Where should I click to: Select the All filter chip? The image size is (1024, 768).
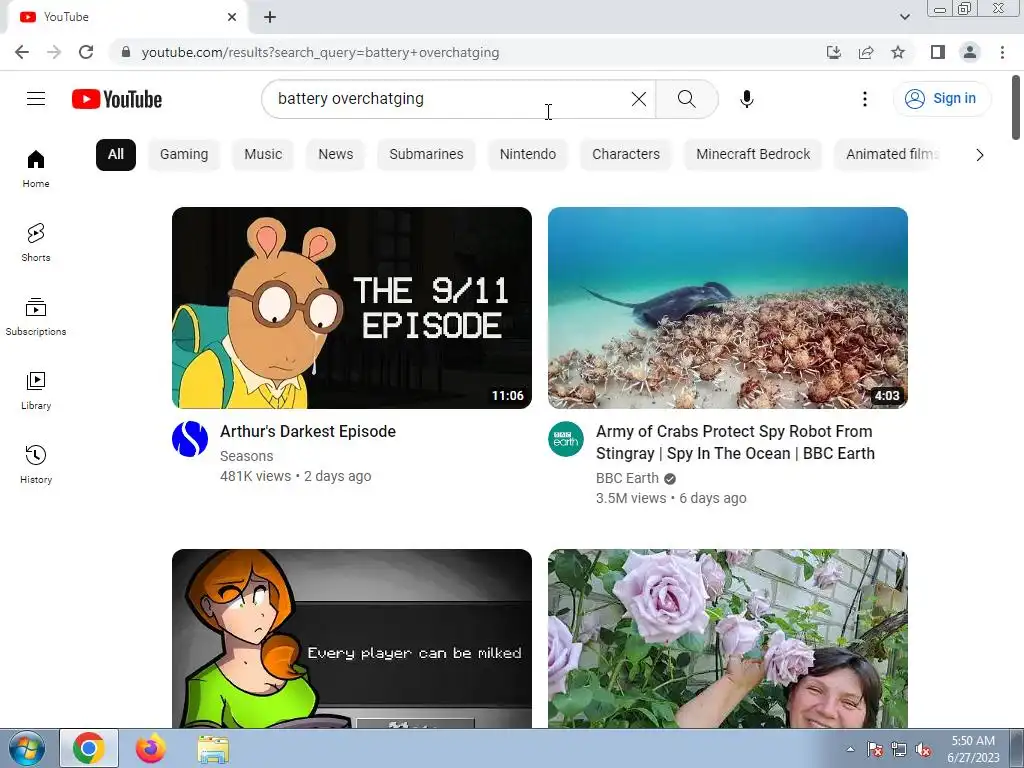click(x=116, y=155)
